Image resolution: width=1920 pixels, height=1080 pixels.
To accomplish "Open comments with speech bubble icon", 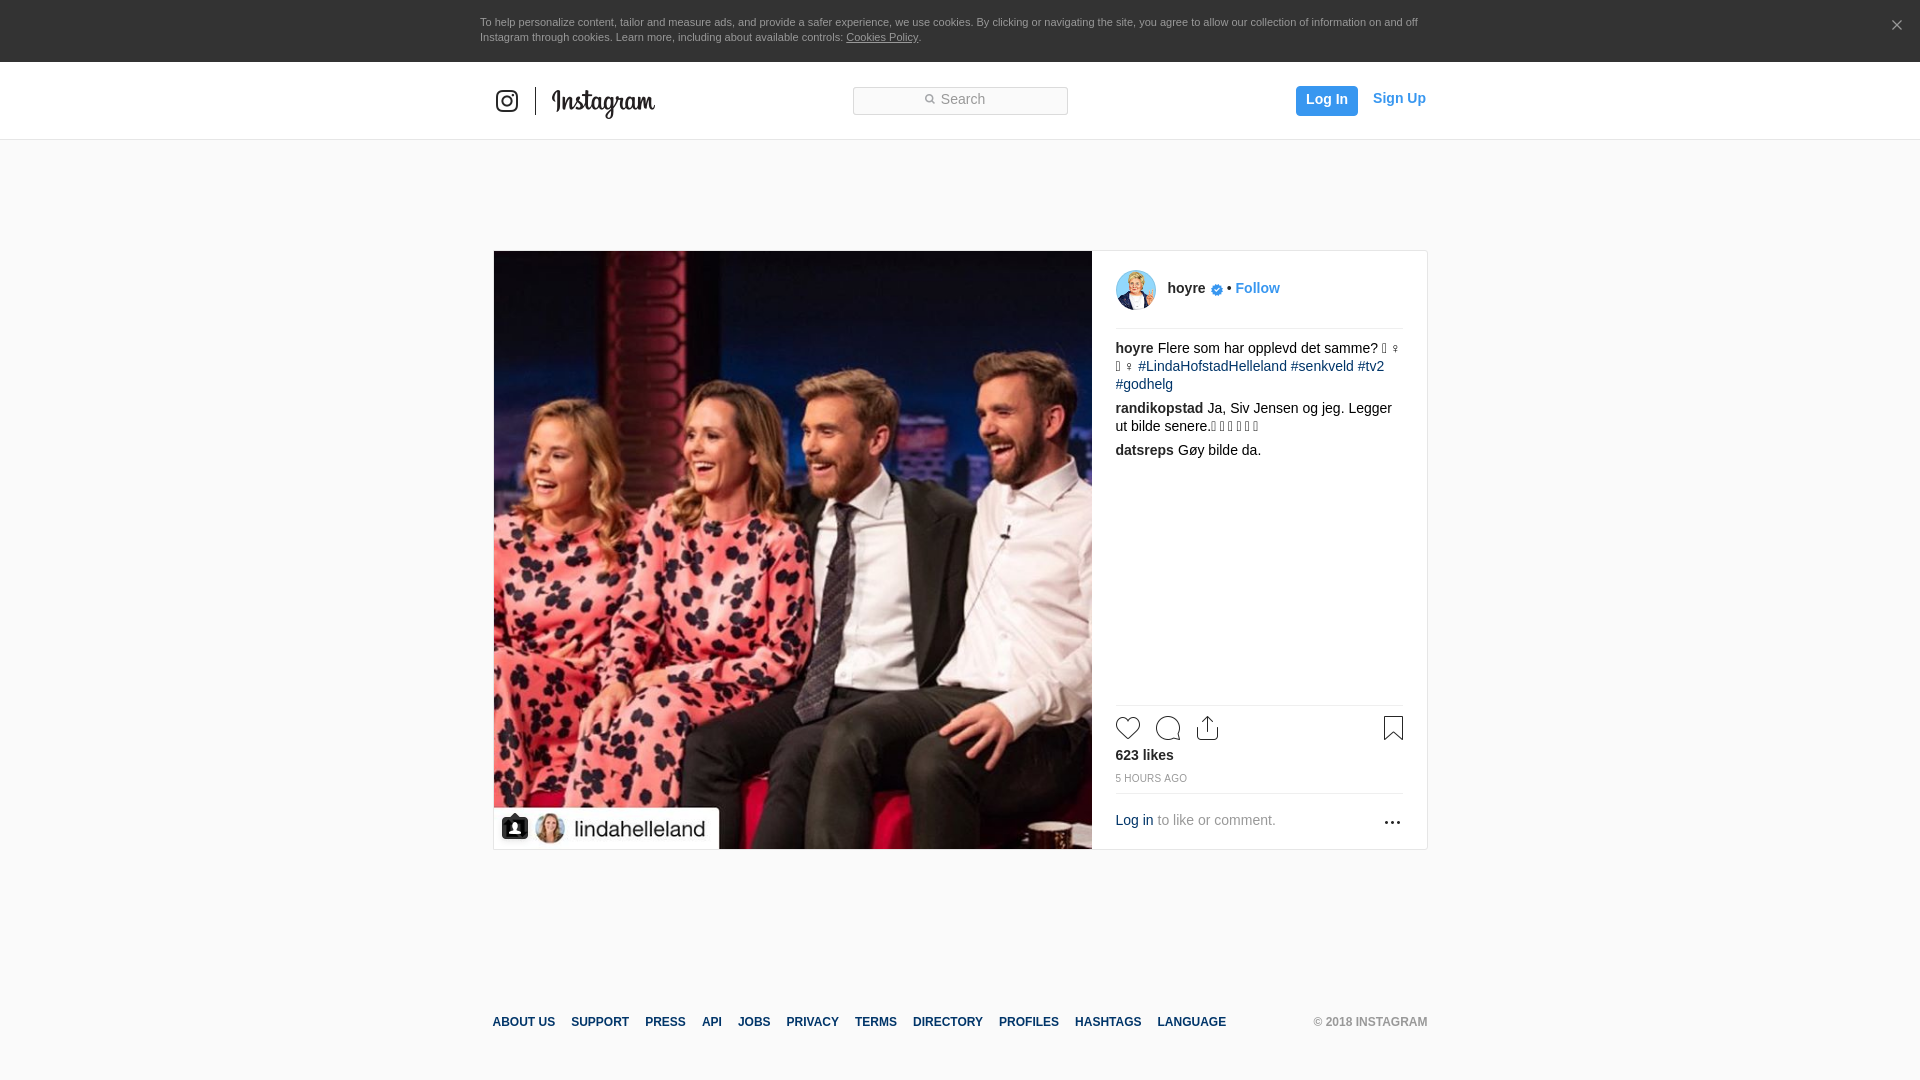I will click(1167, 728).
